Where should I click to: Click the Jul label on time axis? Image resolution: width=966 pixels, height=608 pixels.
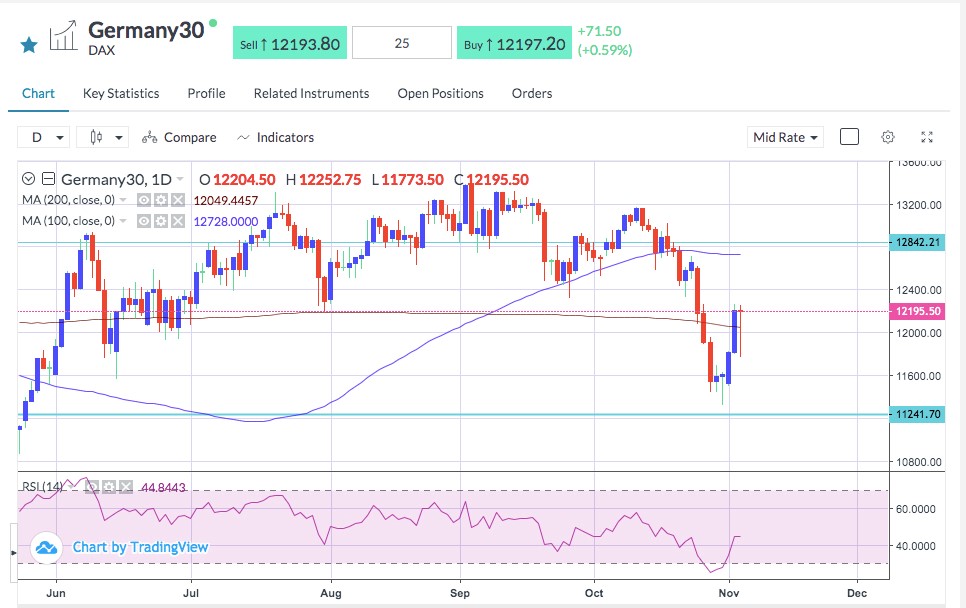(x=191, y=593)
